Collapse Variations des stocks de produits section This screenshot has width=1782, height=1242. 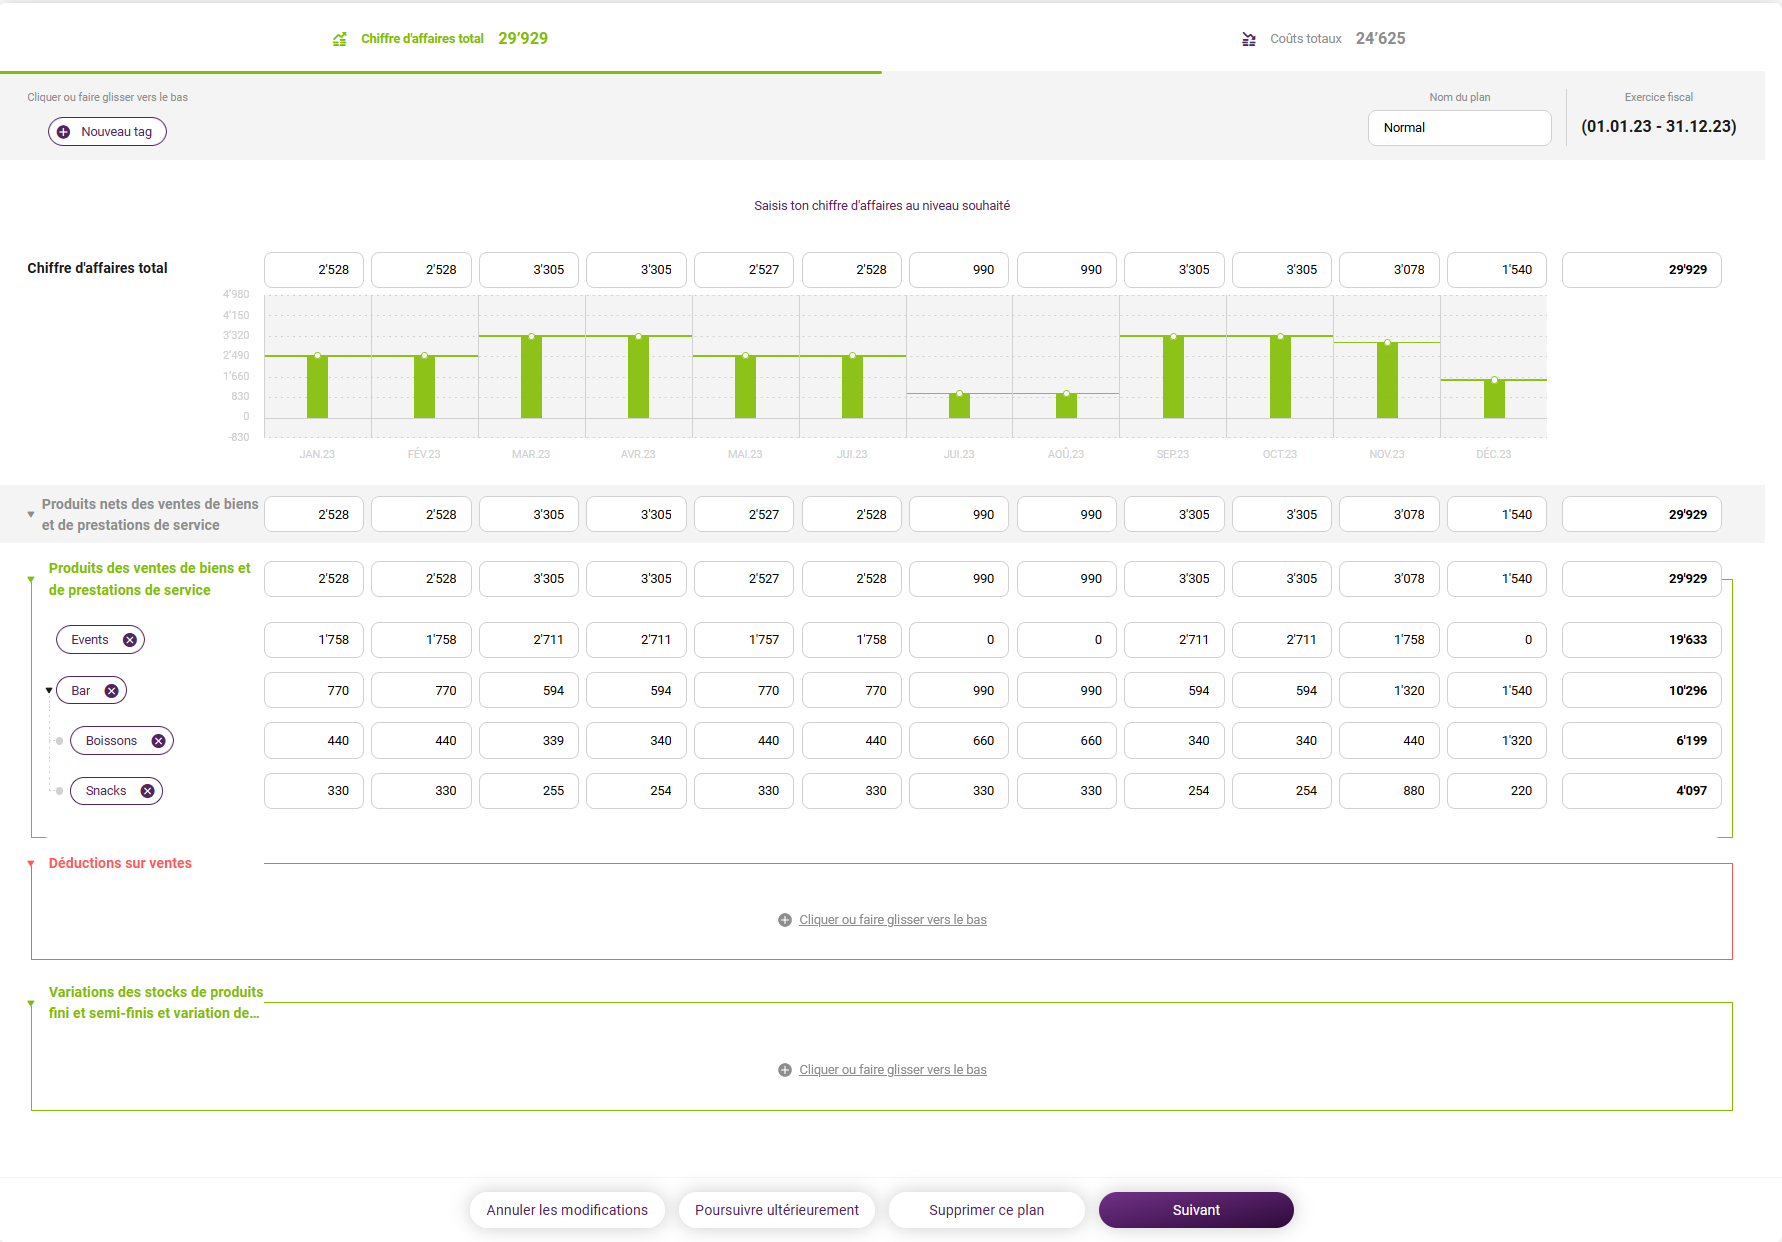pos(31,1003)
